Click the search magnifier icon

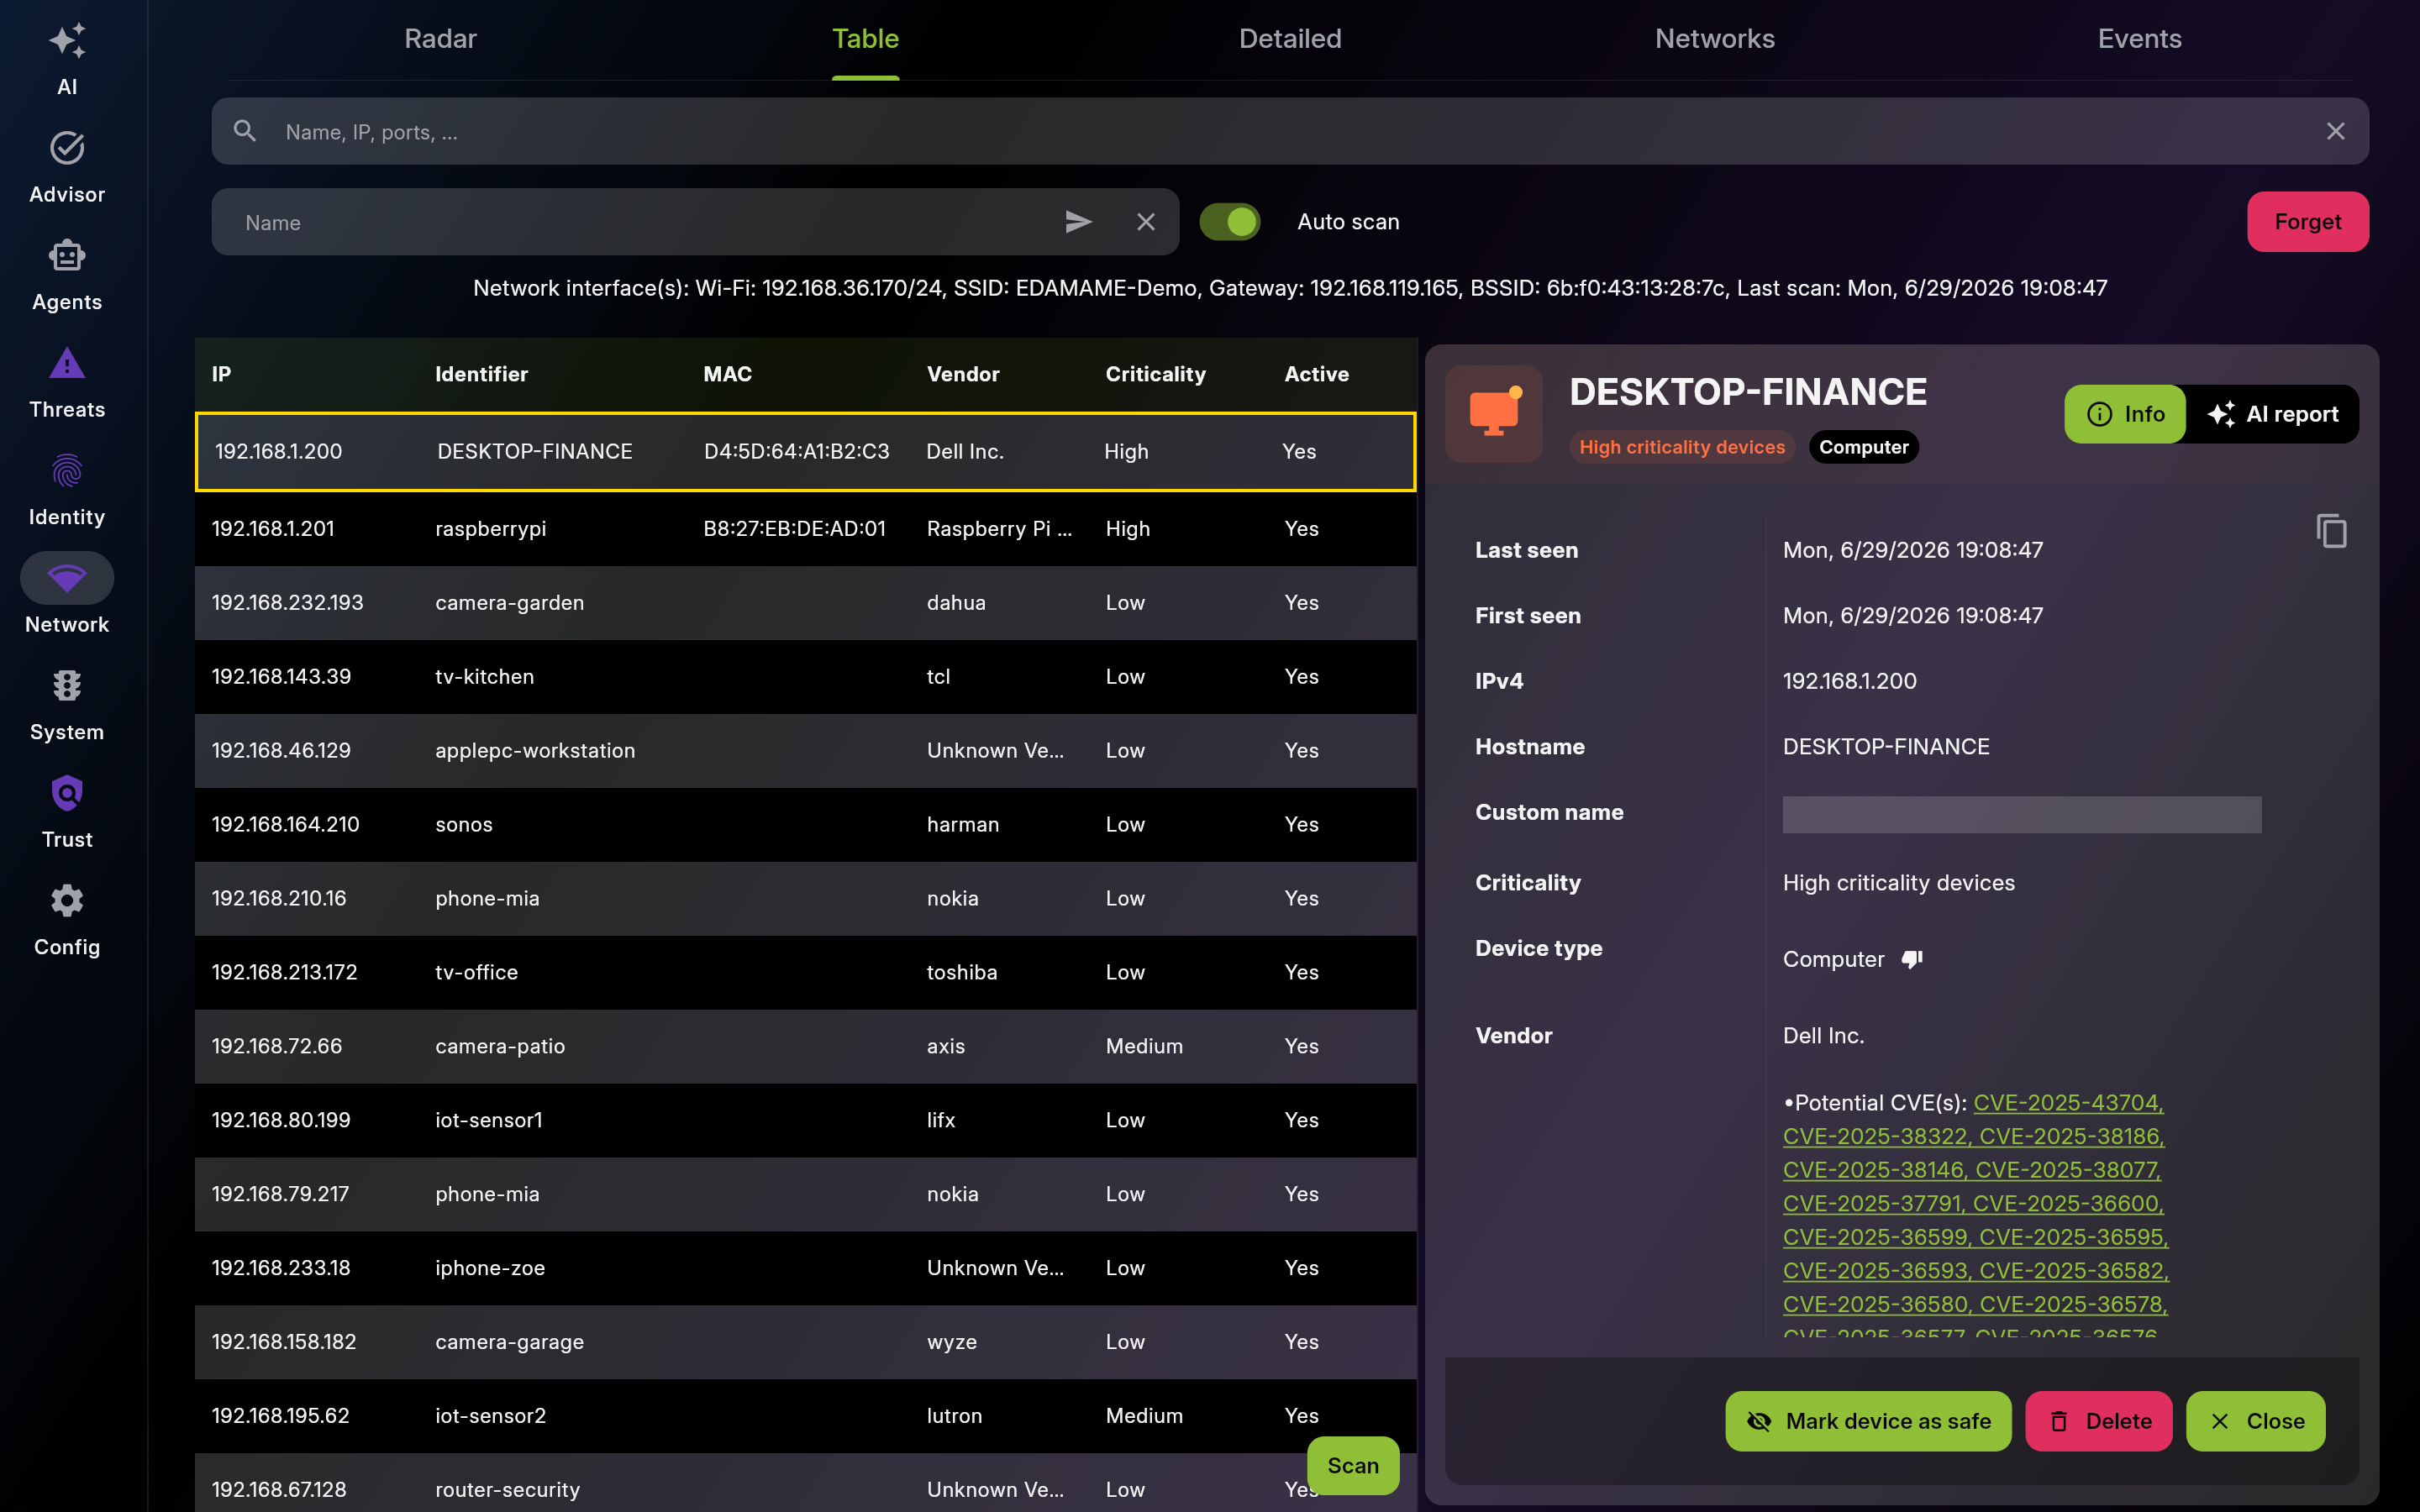[245, 131]
